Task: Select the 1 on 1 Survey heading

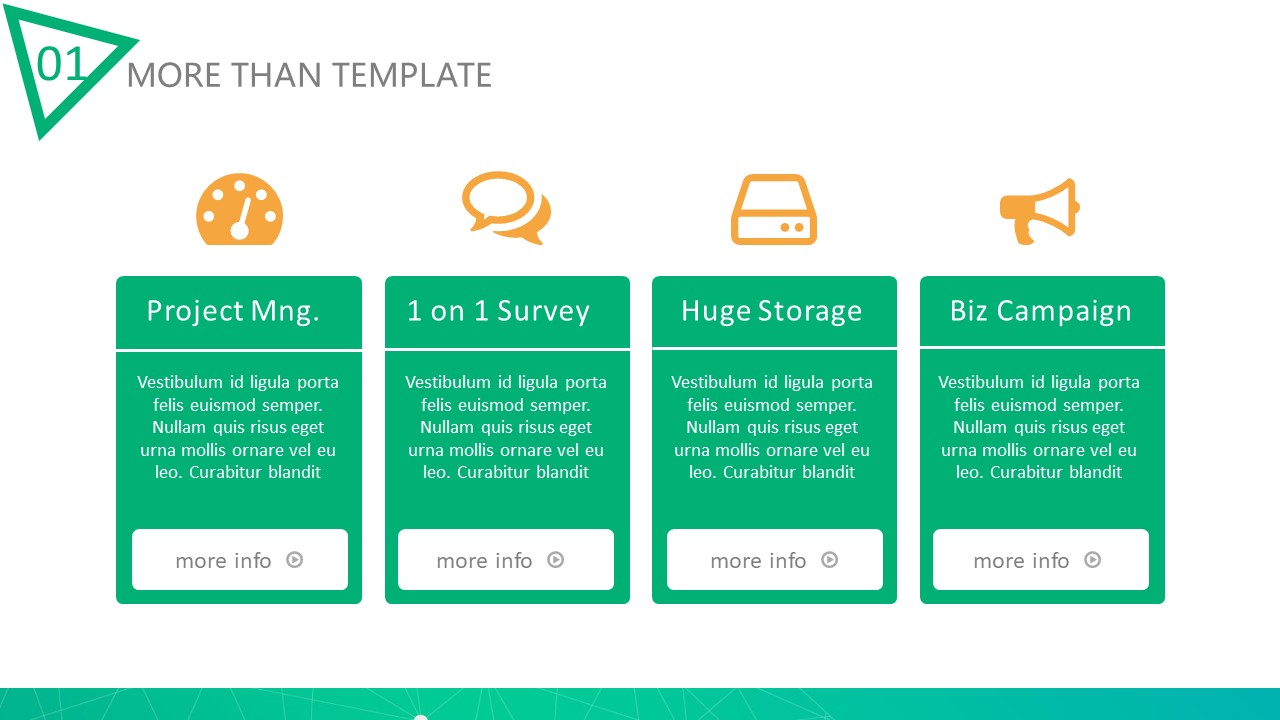Action: [498, 311]
